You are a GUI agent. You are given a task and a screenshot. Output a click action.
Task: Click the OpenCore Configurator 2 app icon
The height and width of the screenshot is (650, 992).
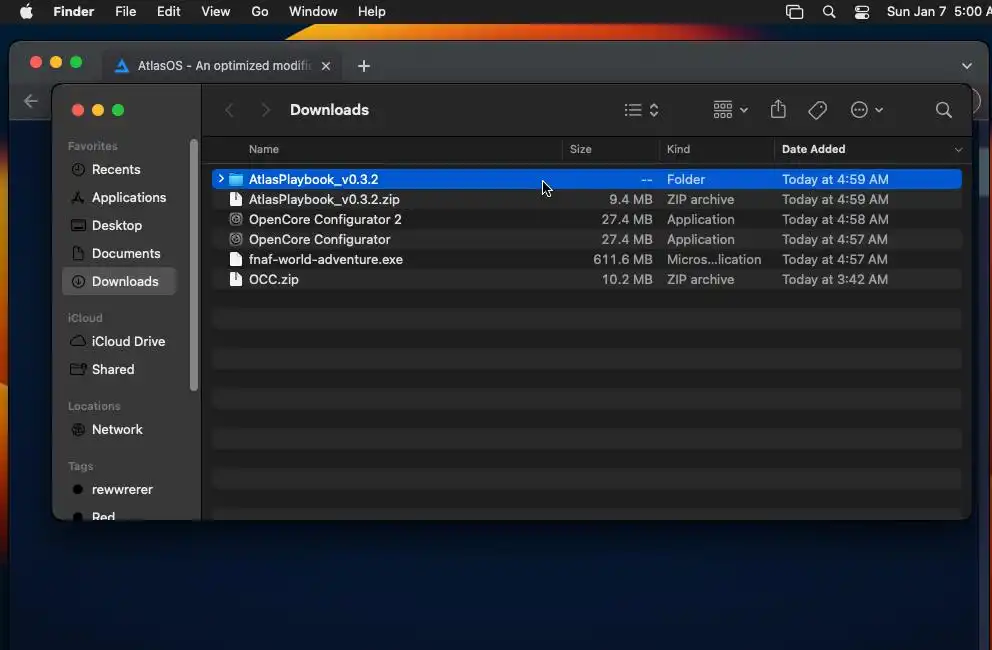(x=236, y=220)
